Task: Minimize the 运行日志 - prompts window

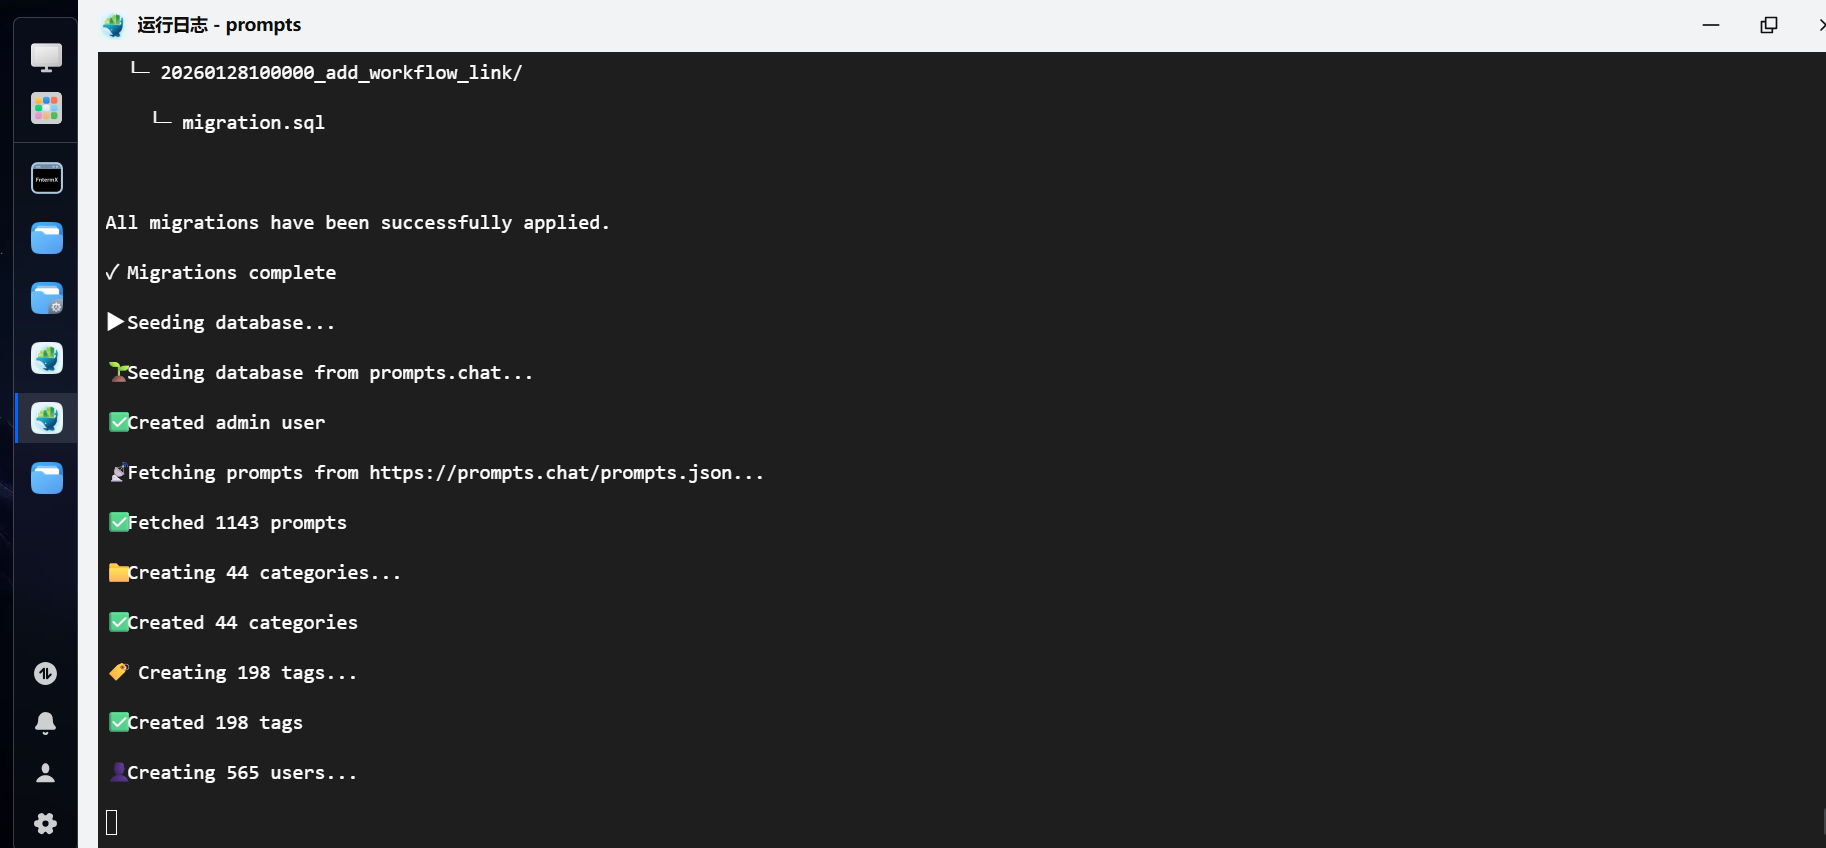Action: pyautogui.click(x=1711, y=25)
